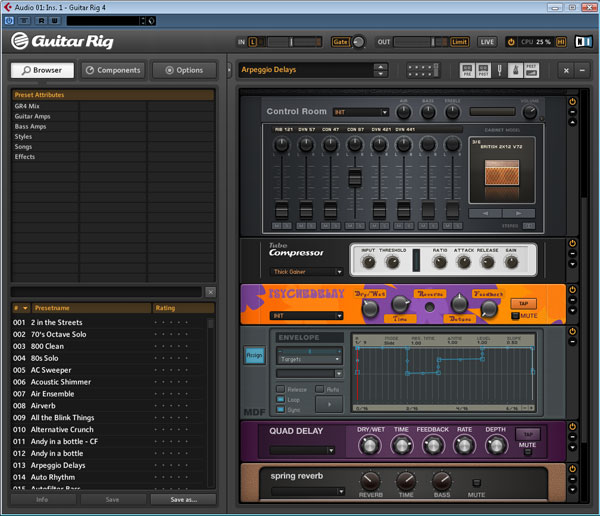The height and width of the screenshot is (516, 600).
Task: Open the Tapedeck Pre module
Action: [467, 70]
